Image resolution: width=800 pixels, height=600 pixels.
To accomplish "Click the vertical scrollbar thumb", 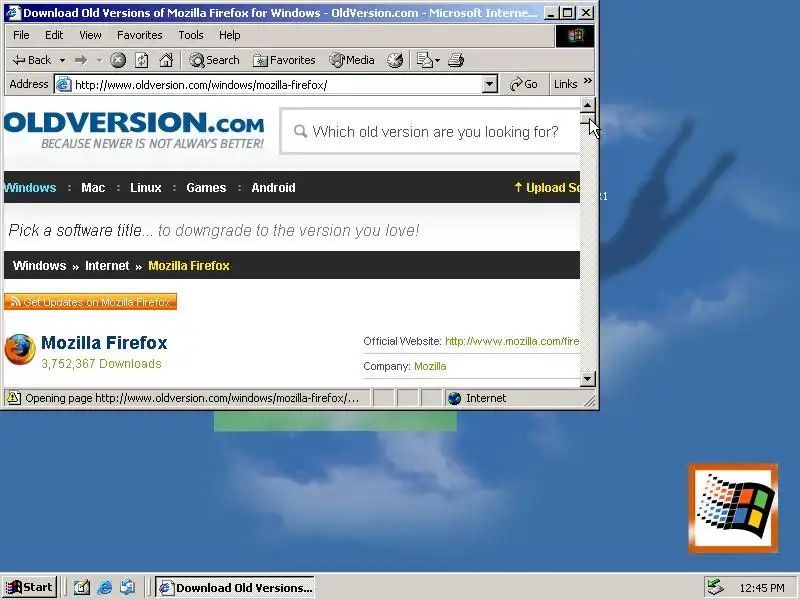I will coord(587,119).
